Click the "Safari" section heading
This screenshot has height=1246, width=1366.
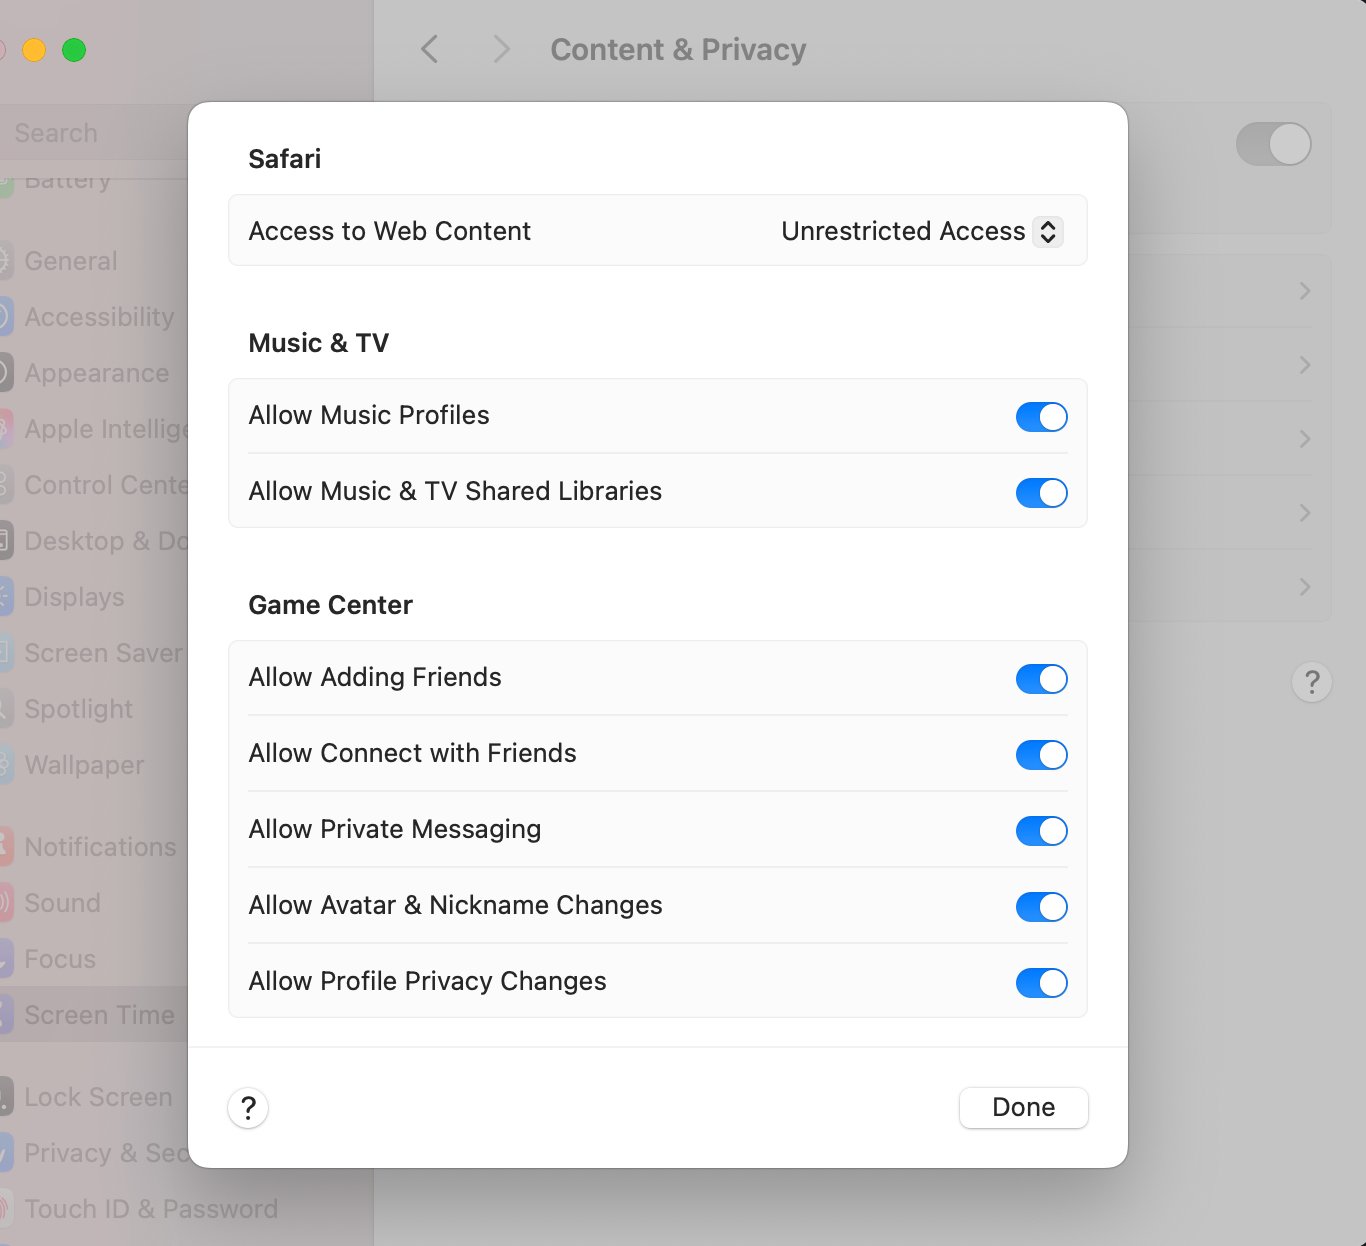(285, 159)
